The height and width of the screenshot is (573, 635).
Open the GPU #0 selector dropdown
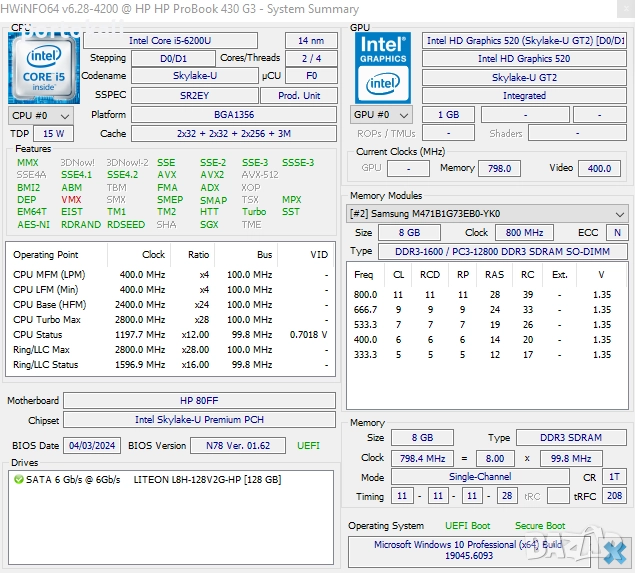[381, 115]
